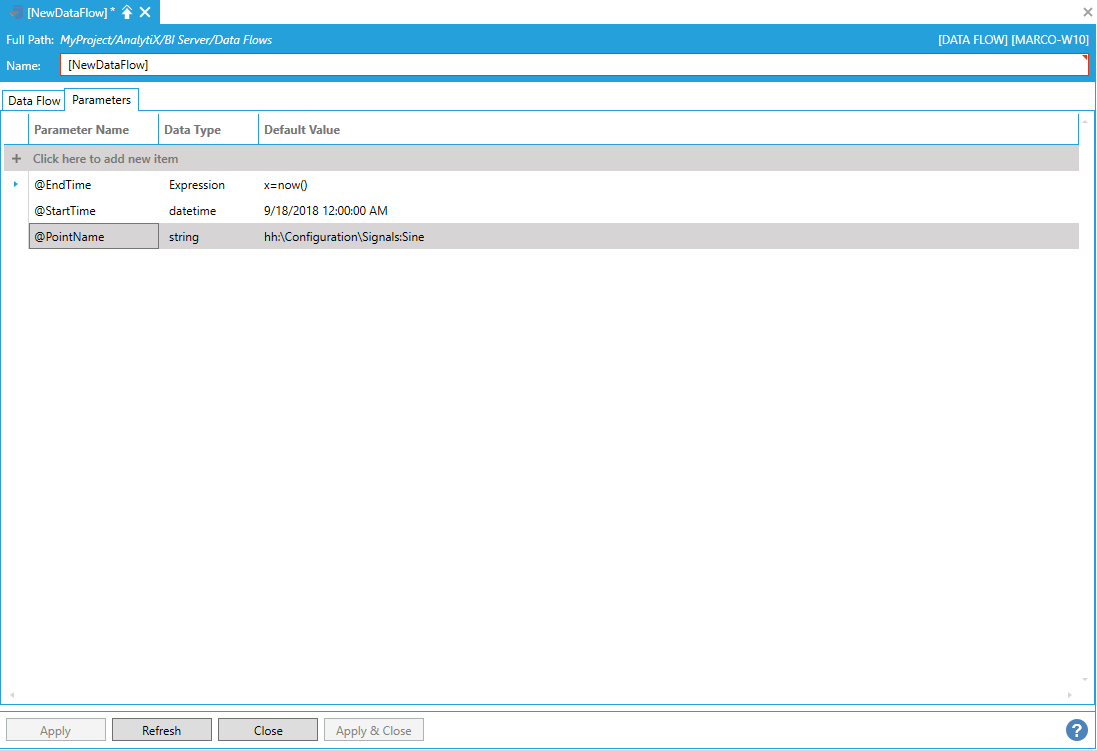Image resolution: width=1097 pixels, height=751 pixels.
Task: Sort by Parameter Name column header
Action: [x=82, y=130]
